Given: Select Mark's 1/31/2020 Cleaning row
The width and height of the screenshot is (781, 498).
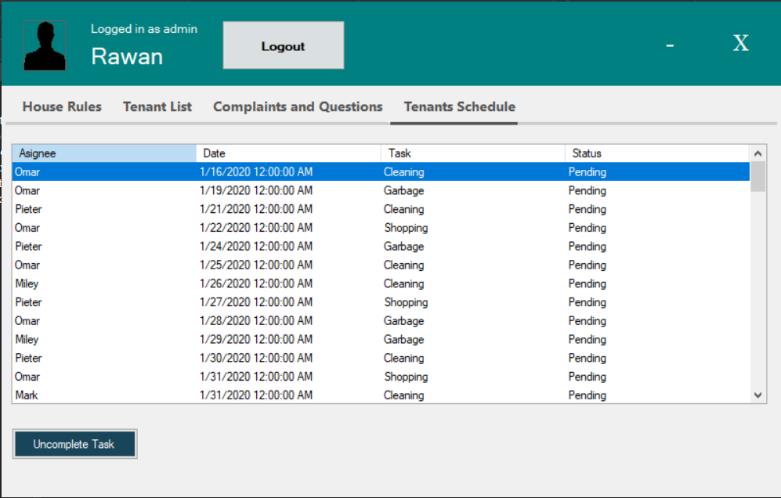Looking at the screenshot, I should click(381, 395).
